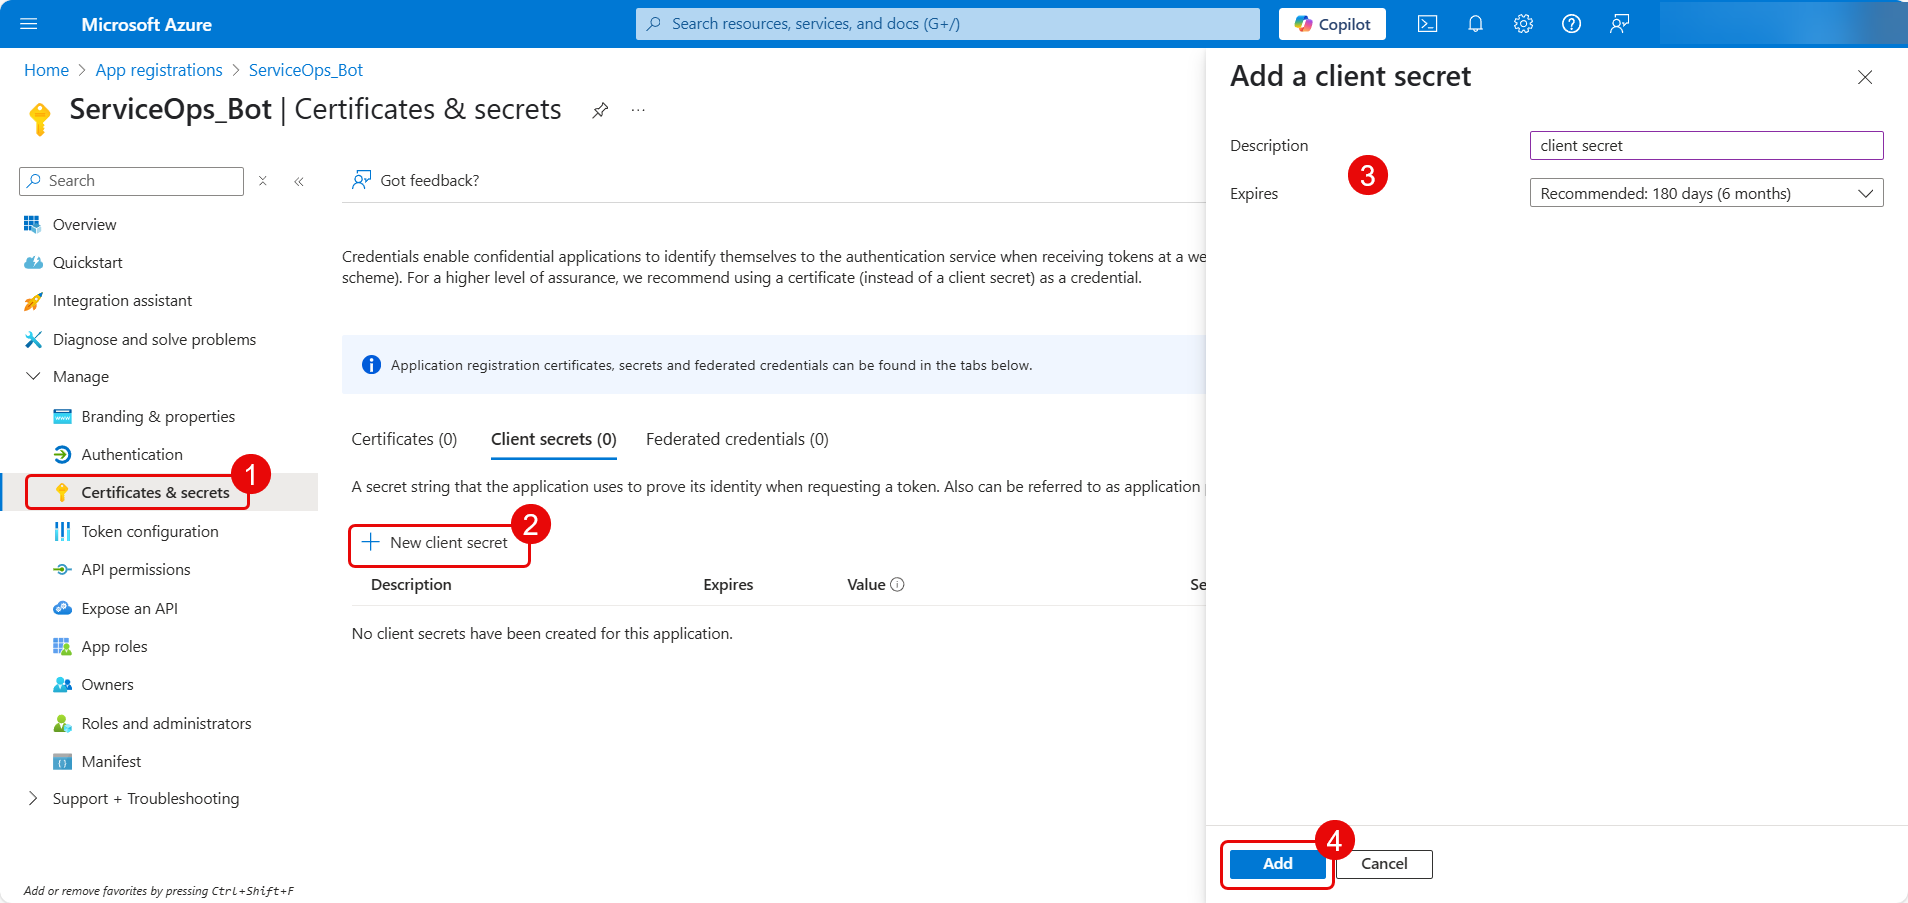The height and width of the screenshot is (903, 1908).
Task: Click the Value column info icon
Action: coord(897,585)
